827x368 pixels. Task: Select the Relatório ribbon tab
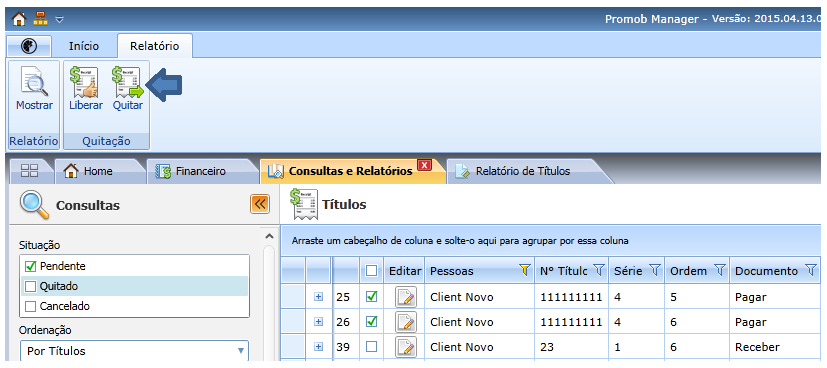[155, 46]
